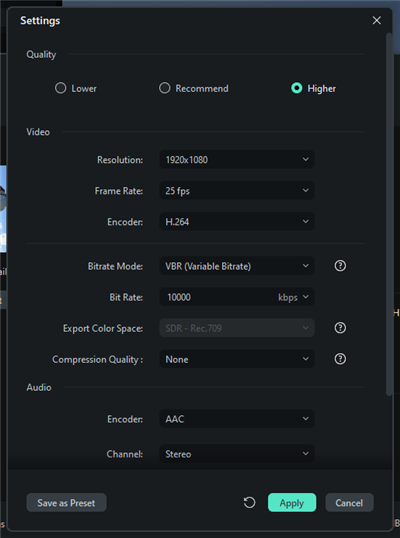Click the Compression Quality : label
Image resolution: width=400 pixels, height=538 pixels.
97,360
